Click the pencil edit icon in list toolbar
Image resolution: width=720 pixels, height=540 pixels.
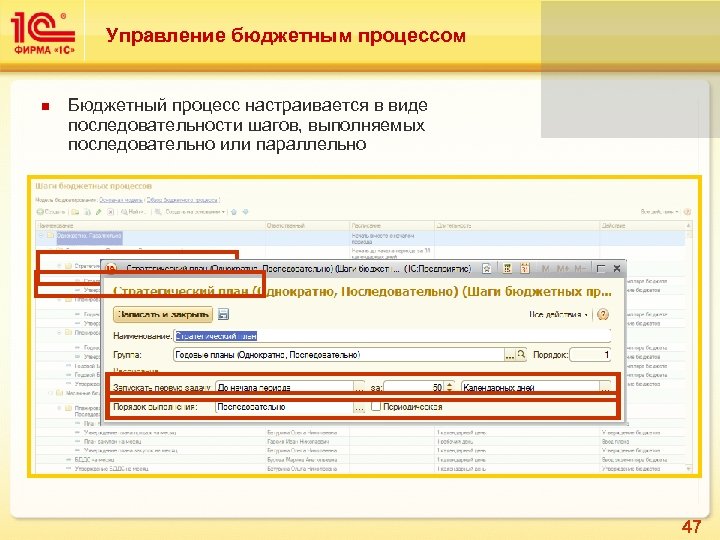99,212
